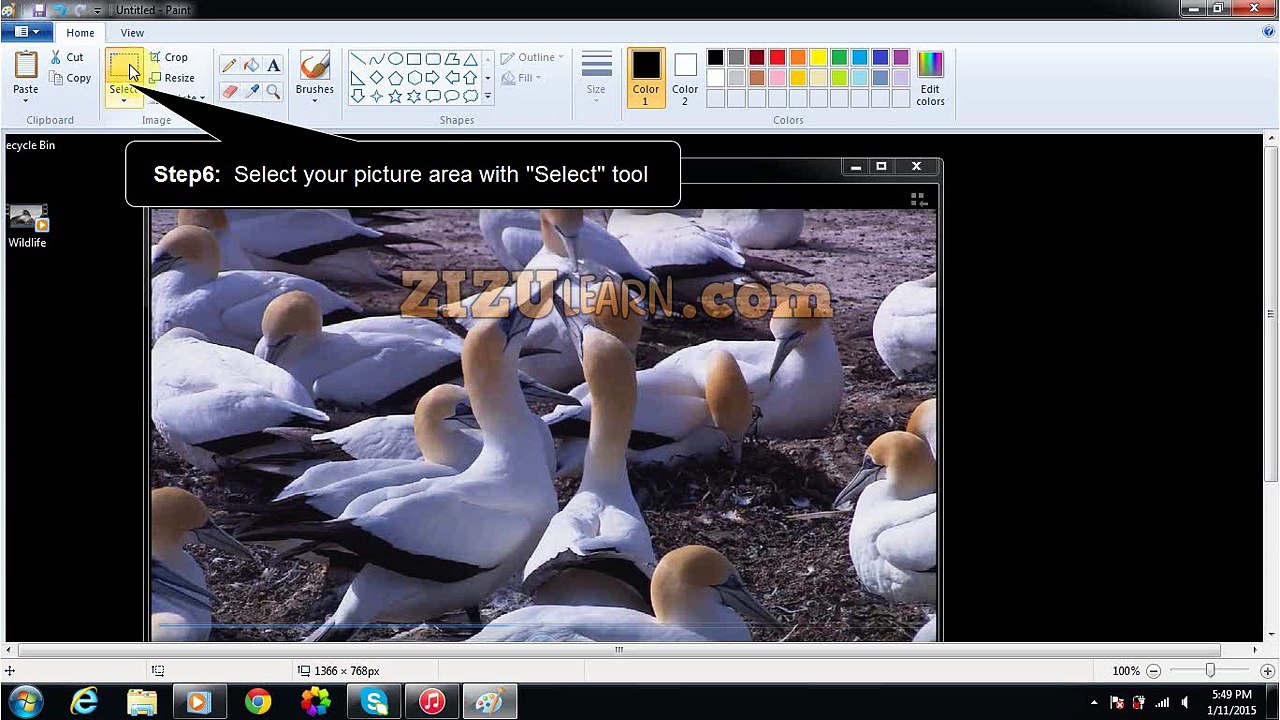Screen dimensions: 1280x720
Task: Activate Color 1 foreground selector
Action: [x=646, y=78]
